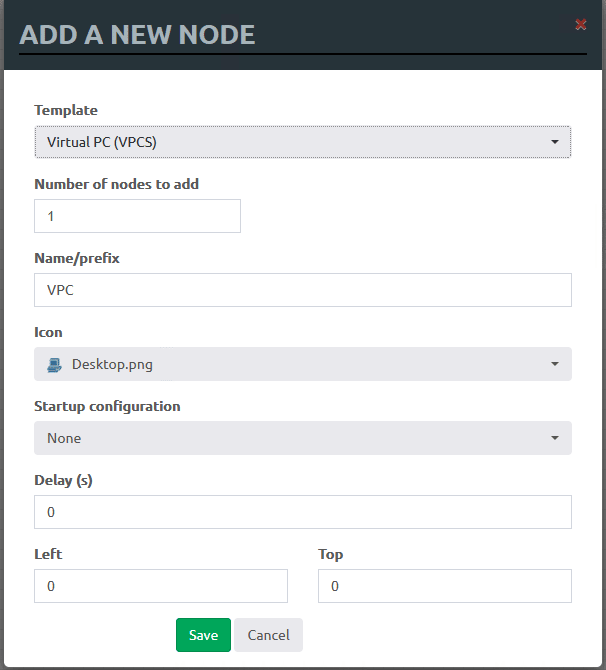
Task: Select the Delay (s) input box
Action: (302, 512)
